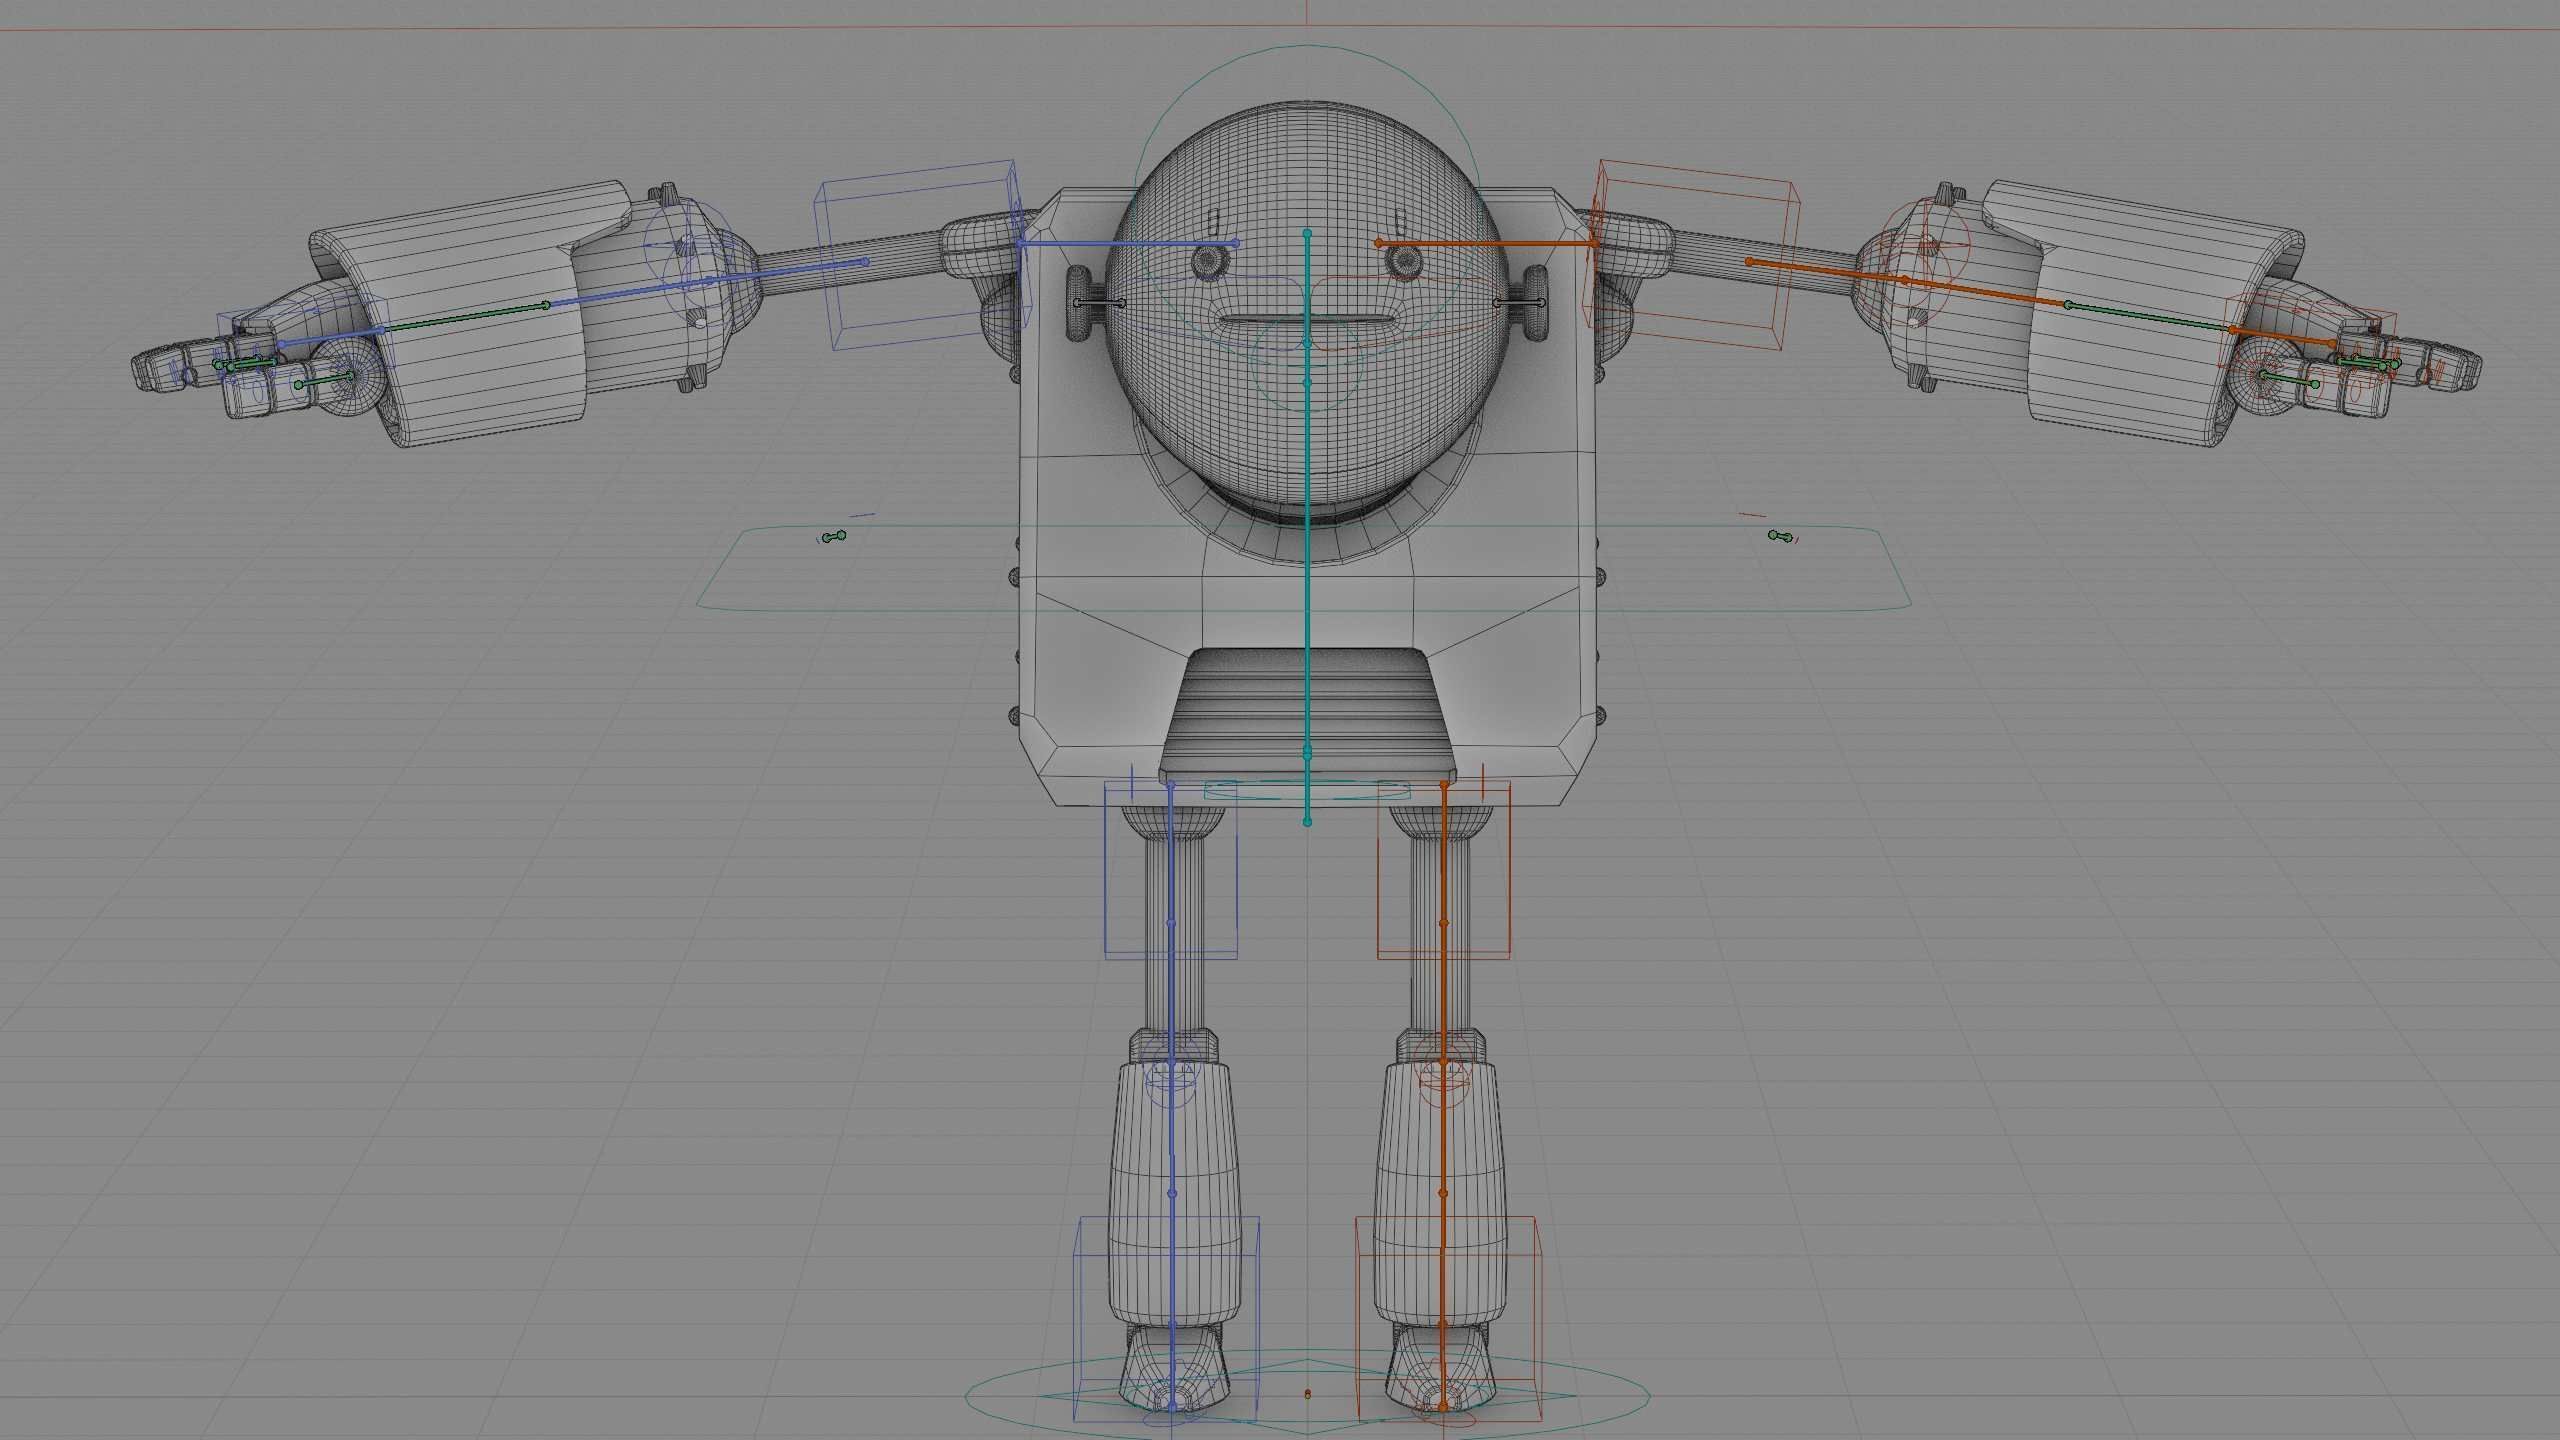
Task: Select the green forearm bone on the blue arm
Action: (464, 316)
